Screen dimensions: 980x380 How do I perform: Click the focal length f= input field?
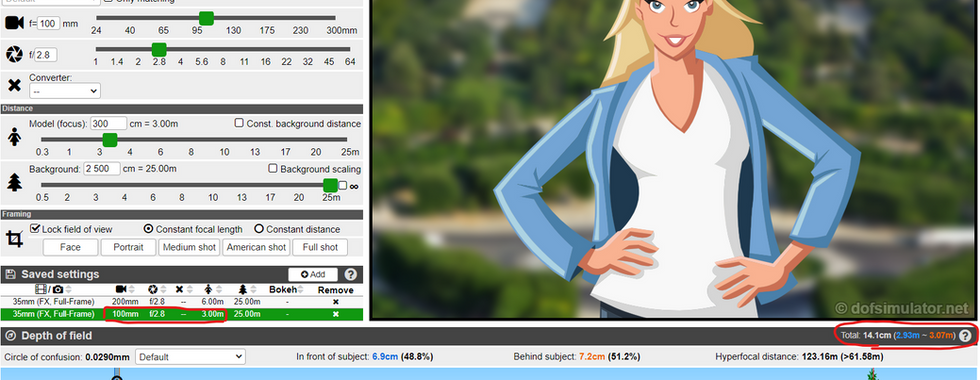coord(48,24)
